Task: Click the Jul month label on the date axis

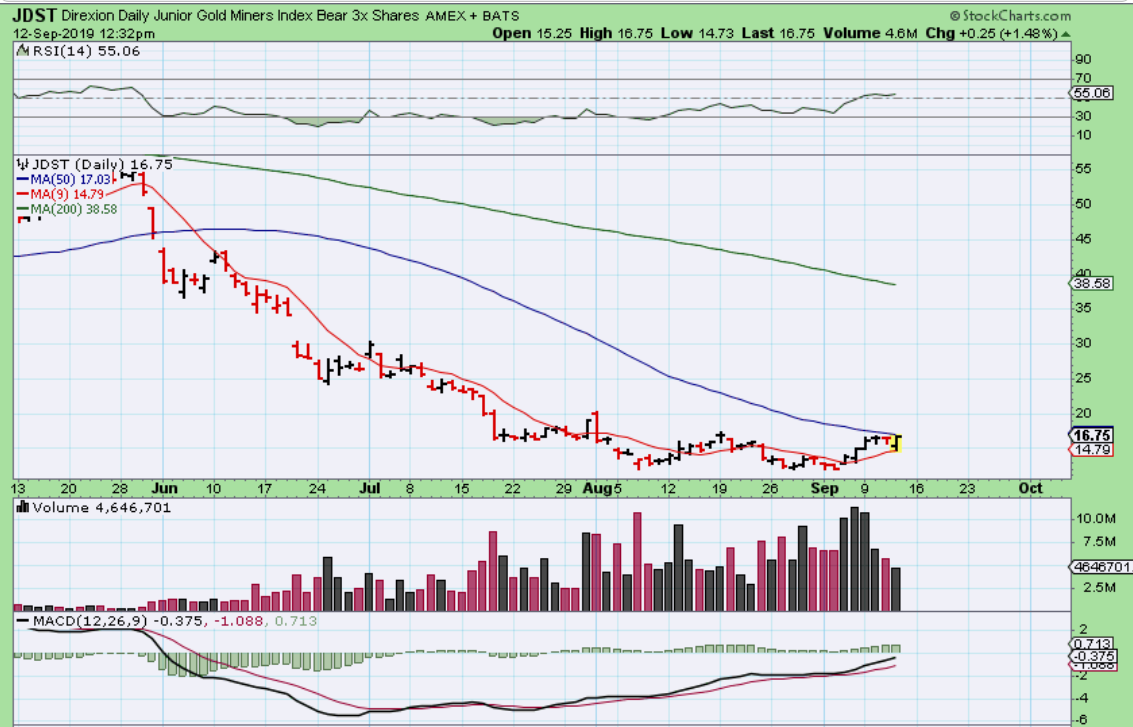Action: [x=369, y=488]
